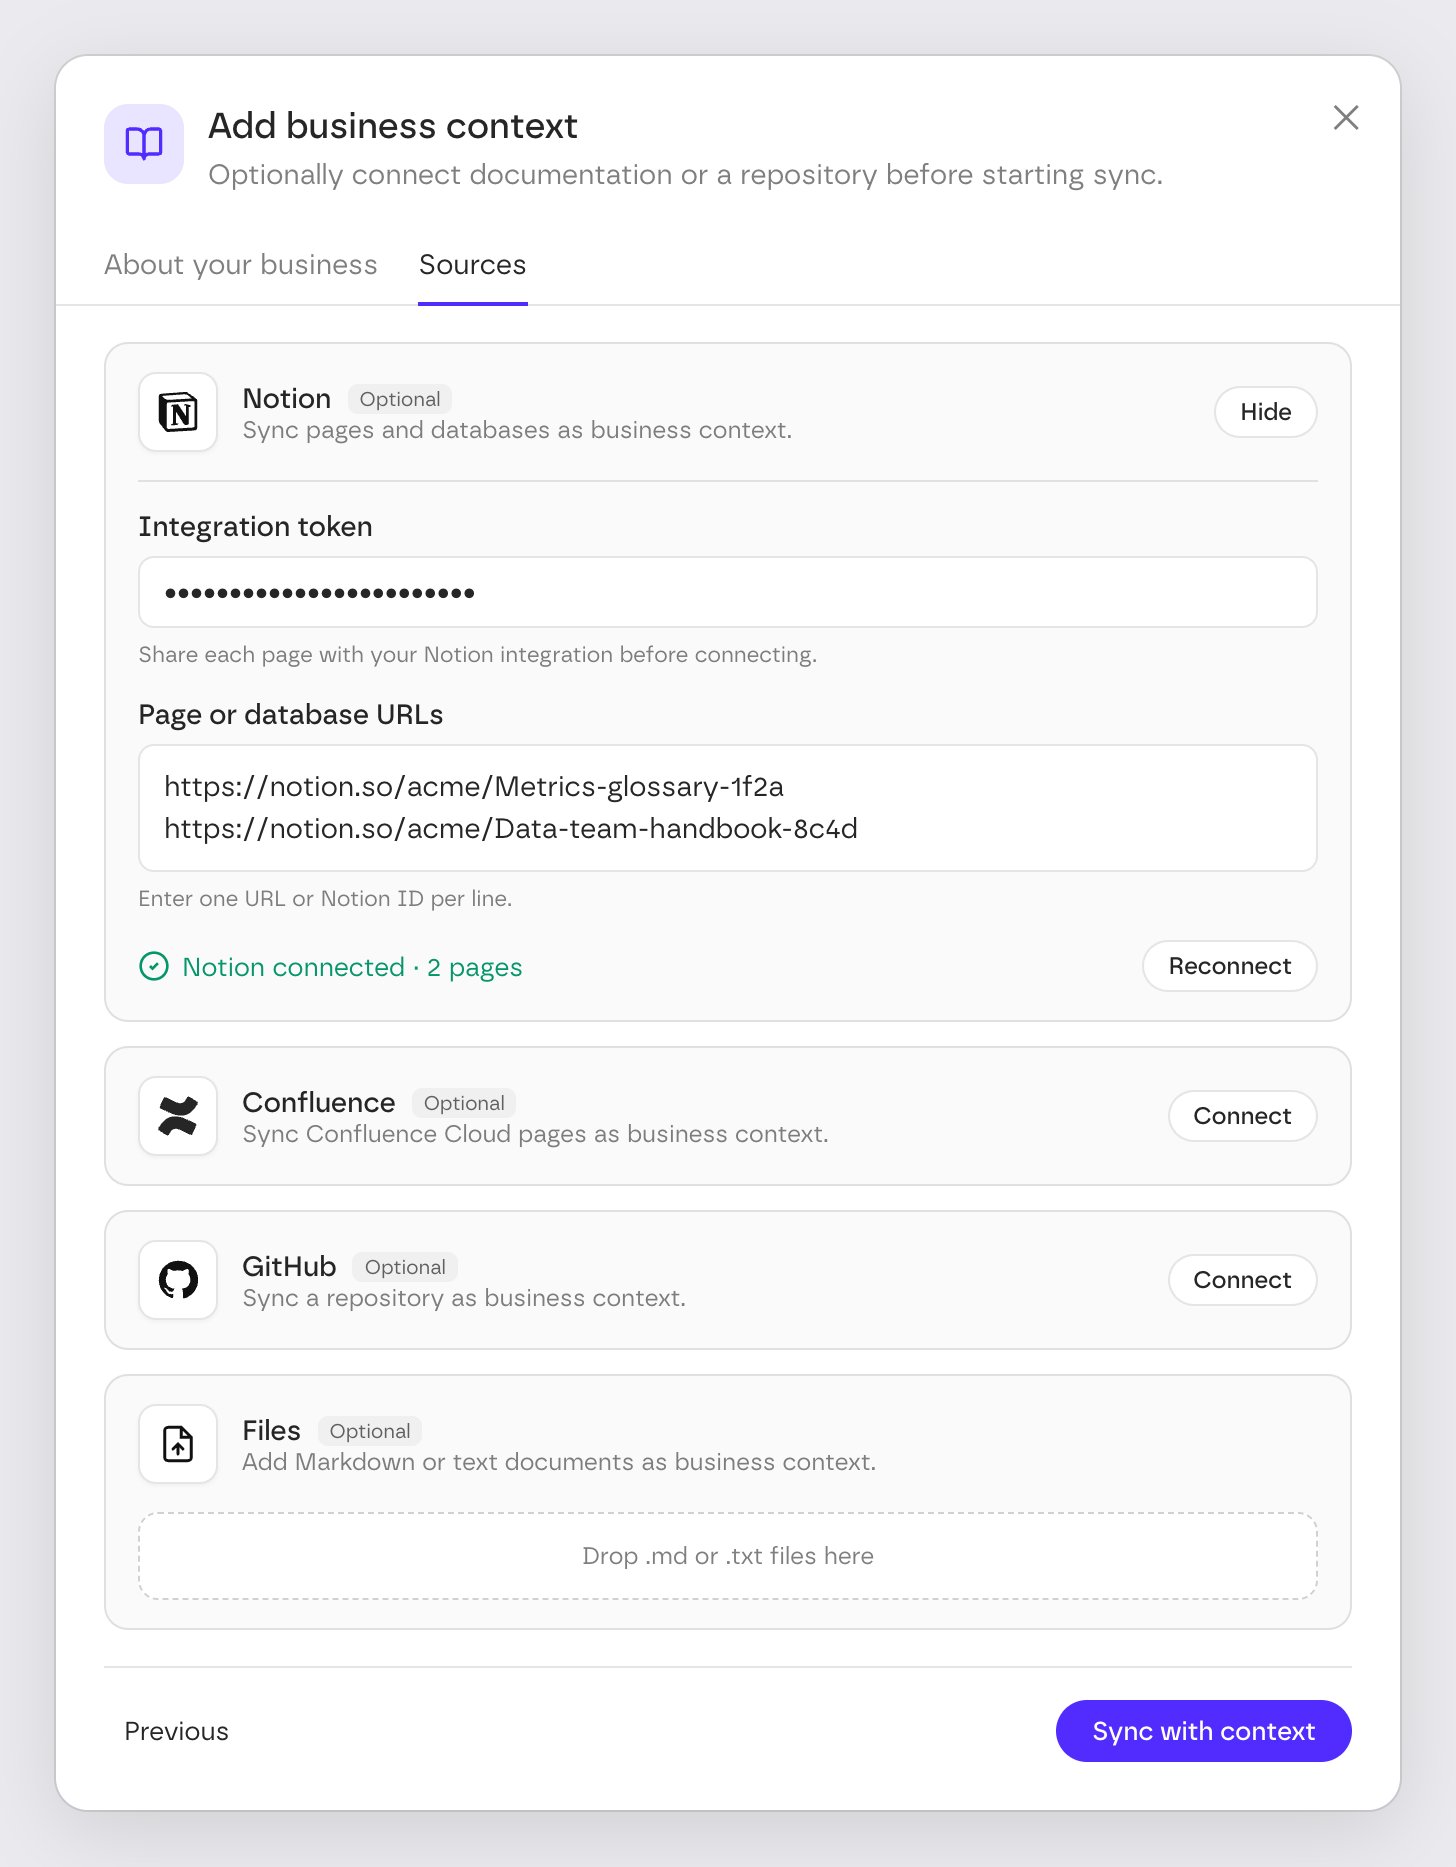This screenshot has width=1456, height=1867.
Task: Click the GitHub heading text
Action: 290,1266
